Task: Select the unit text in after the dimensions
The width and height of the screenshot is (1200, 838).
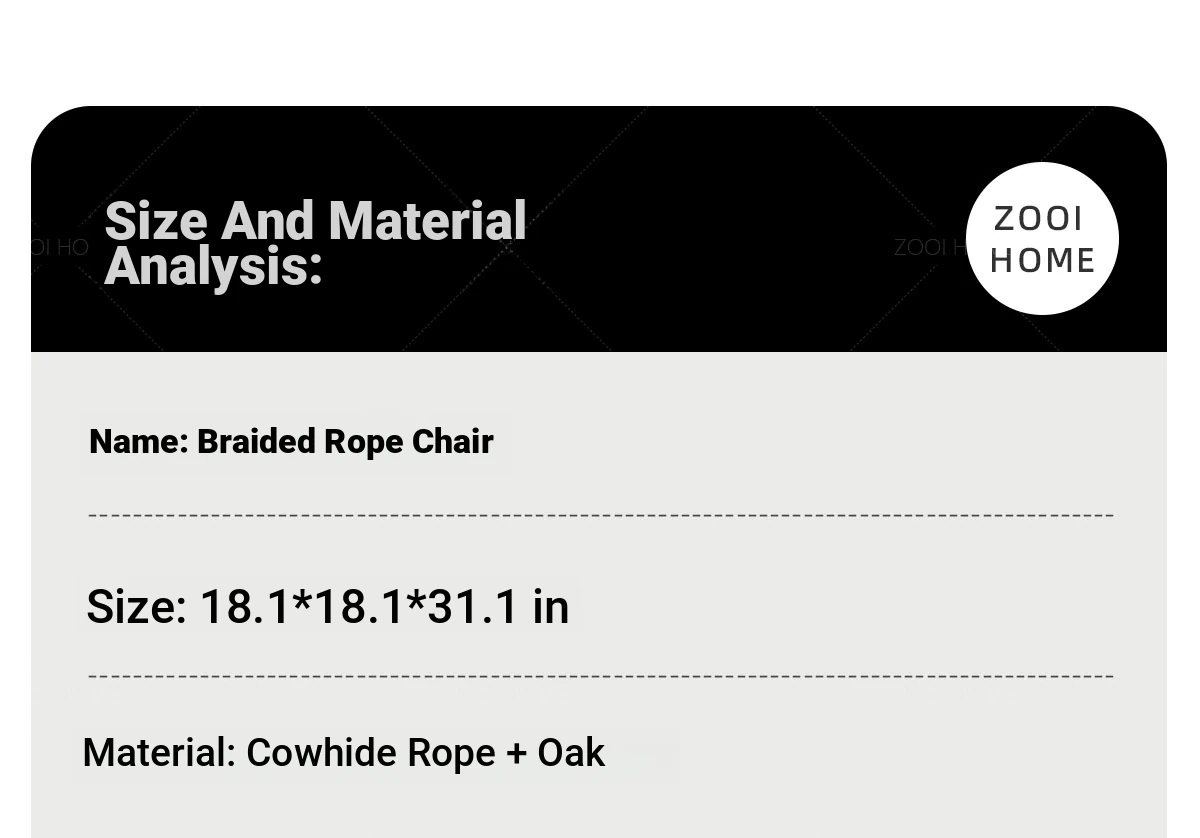Action: point(550,606)
